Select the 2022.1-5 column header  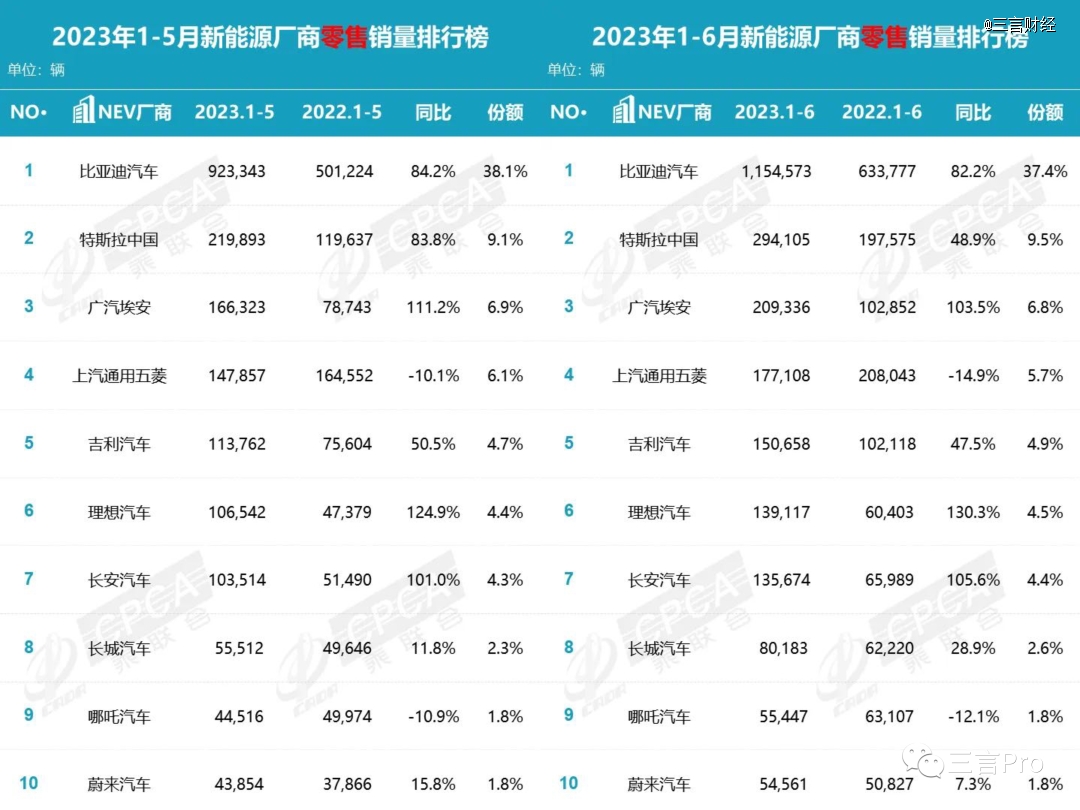click(x=342, y=112)
